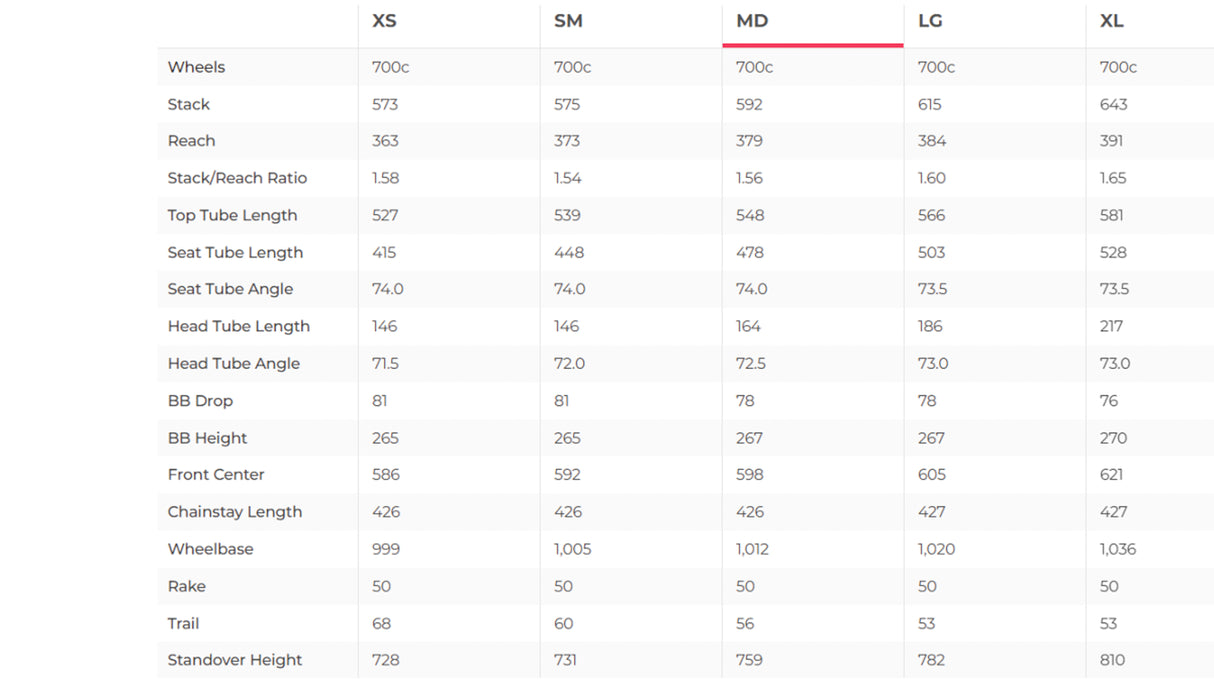The height and width of the screenshot is (683, 1214).
Task: Select the Standover Height row label
Action: tap(234, 660)
